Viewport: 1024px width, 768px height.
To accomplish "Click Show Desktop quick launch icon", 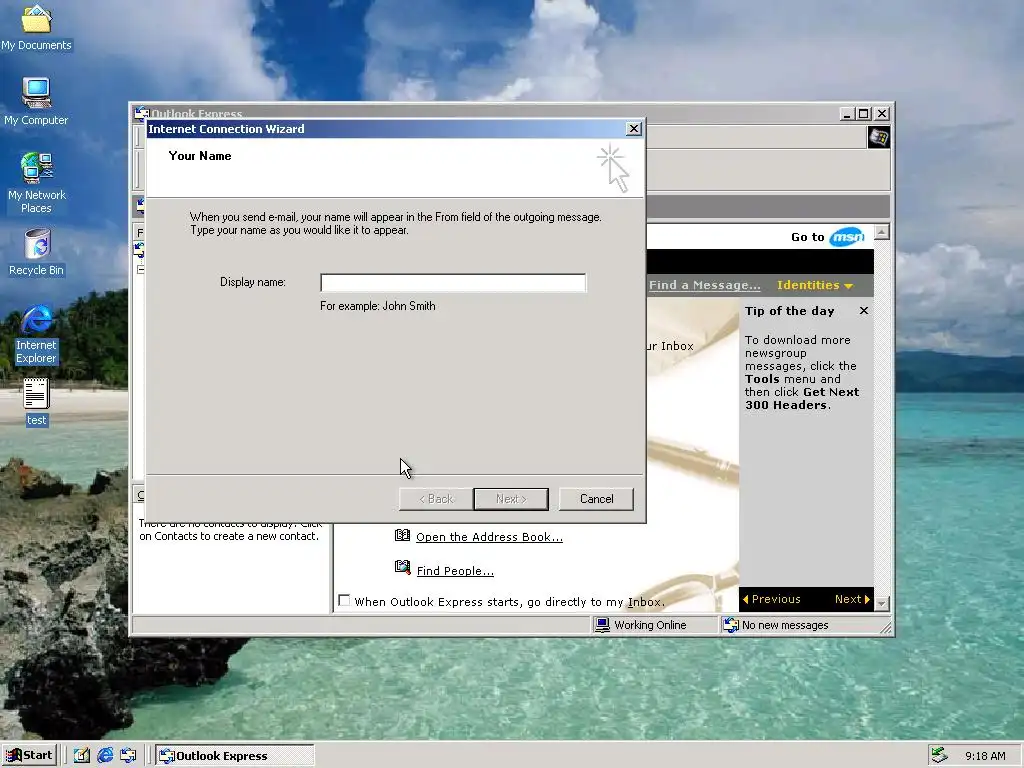I will 82,756.
